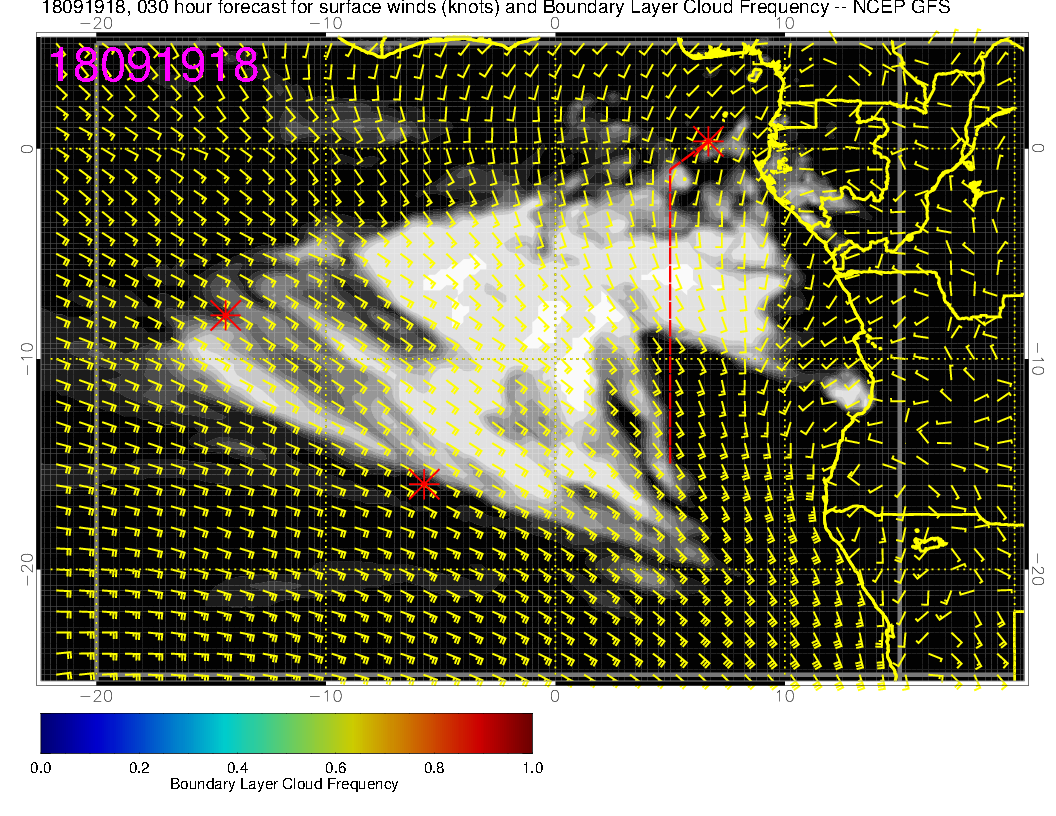The image size is (1056, 816).
Task: Click the Boundary Layer Cloud Frequency caption
Action: pos(284,785)
